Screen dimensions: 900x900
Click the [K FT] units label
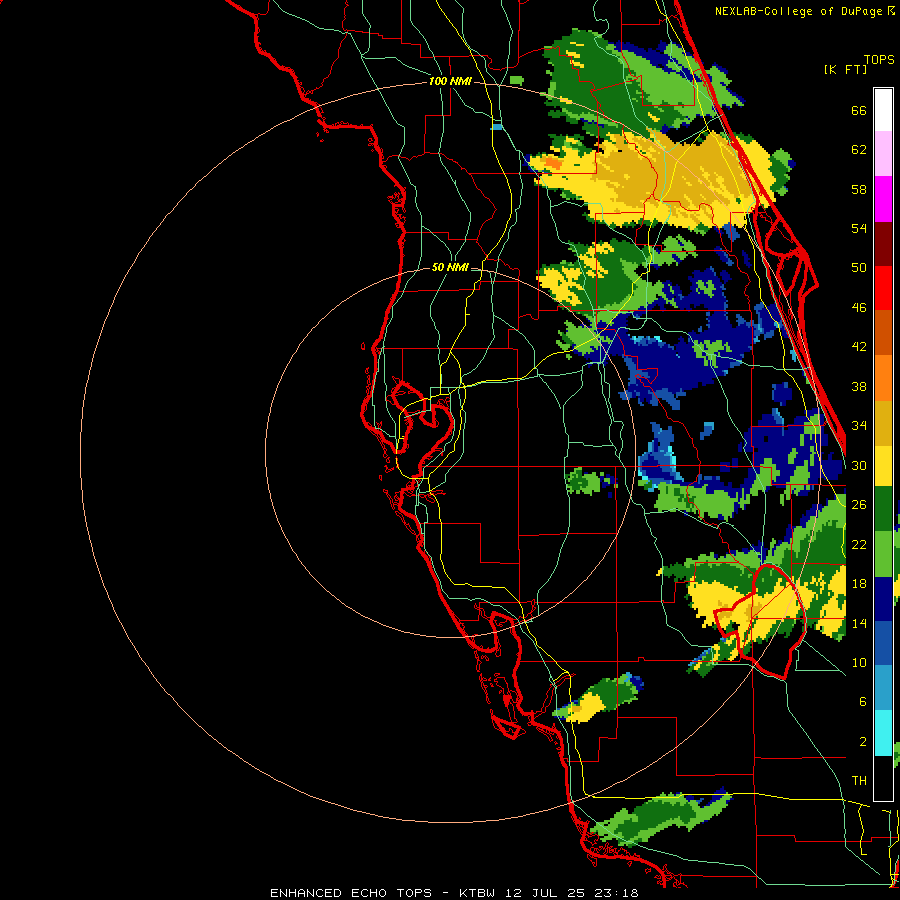pos(845,69)
